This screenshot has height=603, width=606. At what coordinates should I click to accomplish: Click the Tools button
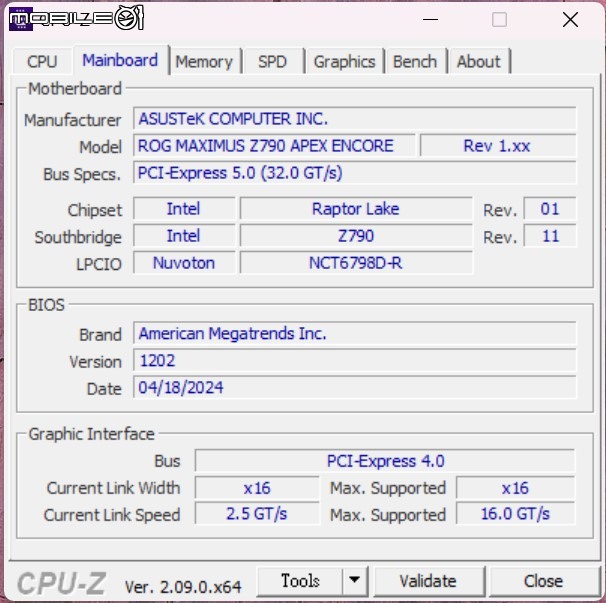point(300,581)
